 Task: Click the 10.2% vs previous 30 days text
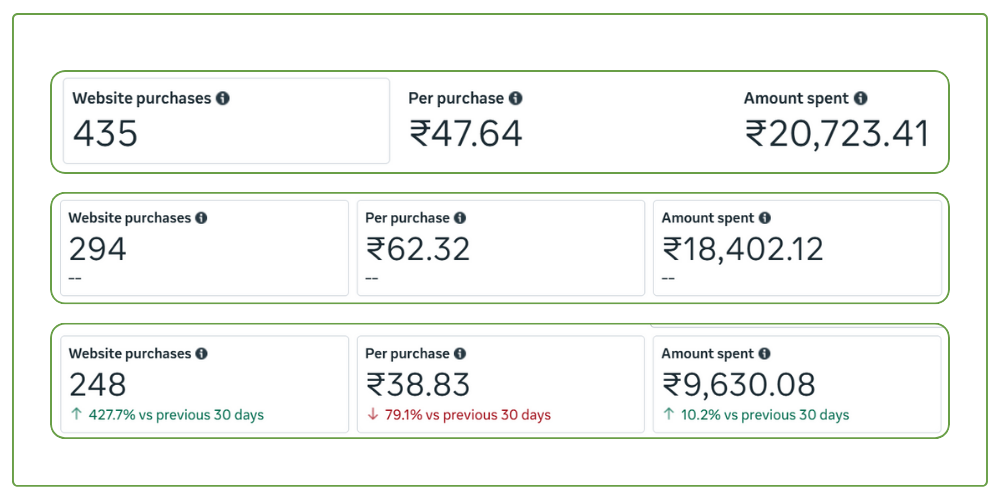click(x=763, y=415)
